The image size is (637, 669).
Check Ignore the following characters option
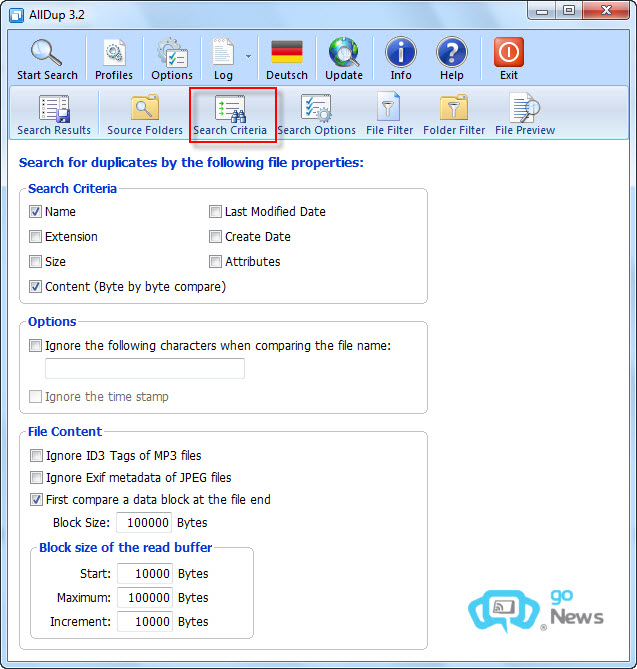point(35,345)
